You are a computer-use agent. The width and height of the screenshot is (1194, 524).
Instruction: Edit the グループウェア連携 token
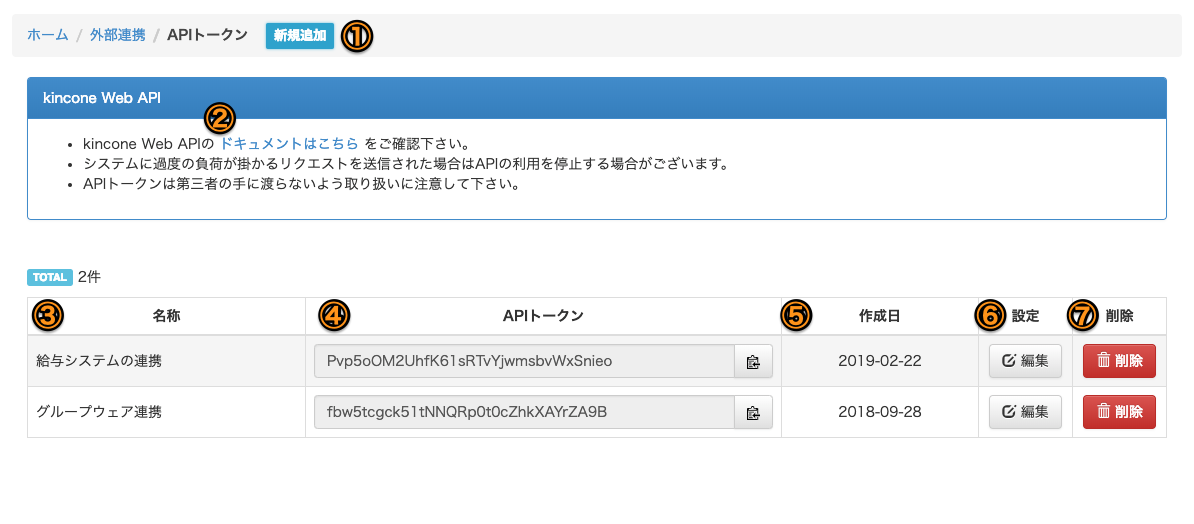point(1025,412)
